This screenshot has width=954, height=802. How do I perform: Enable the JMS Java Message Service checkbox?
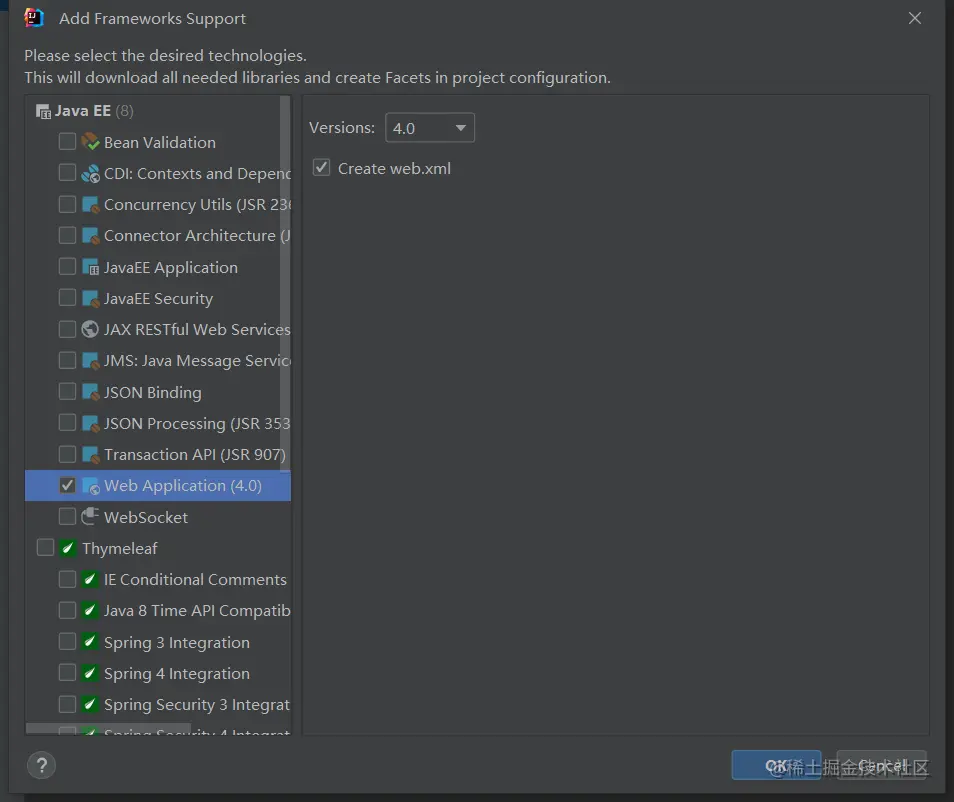[67, 360]
